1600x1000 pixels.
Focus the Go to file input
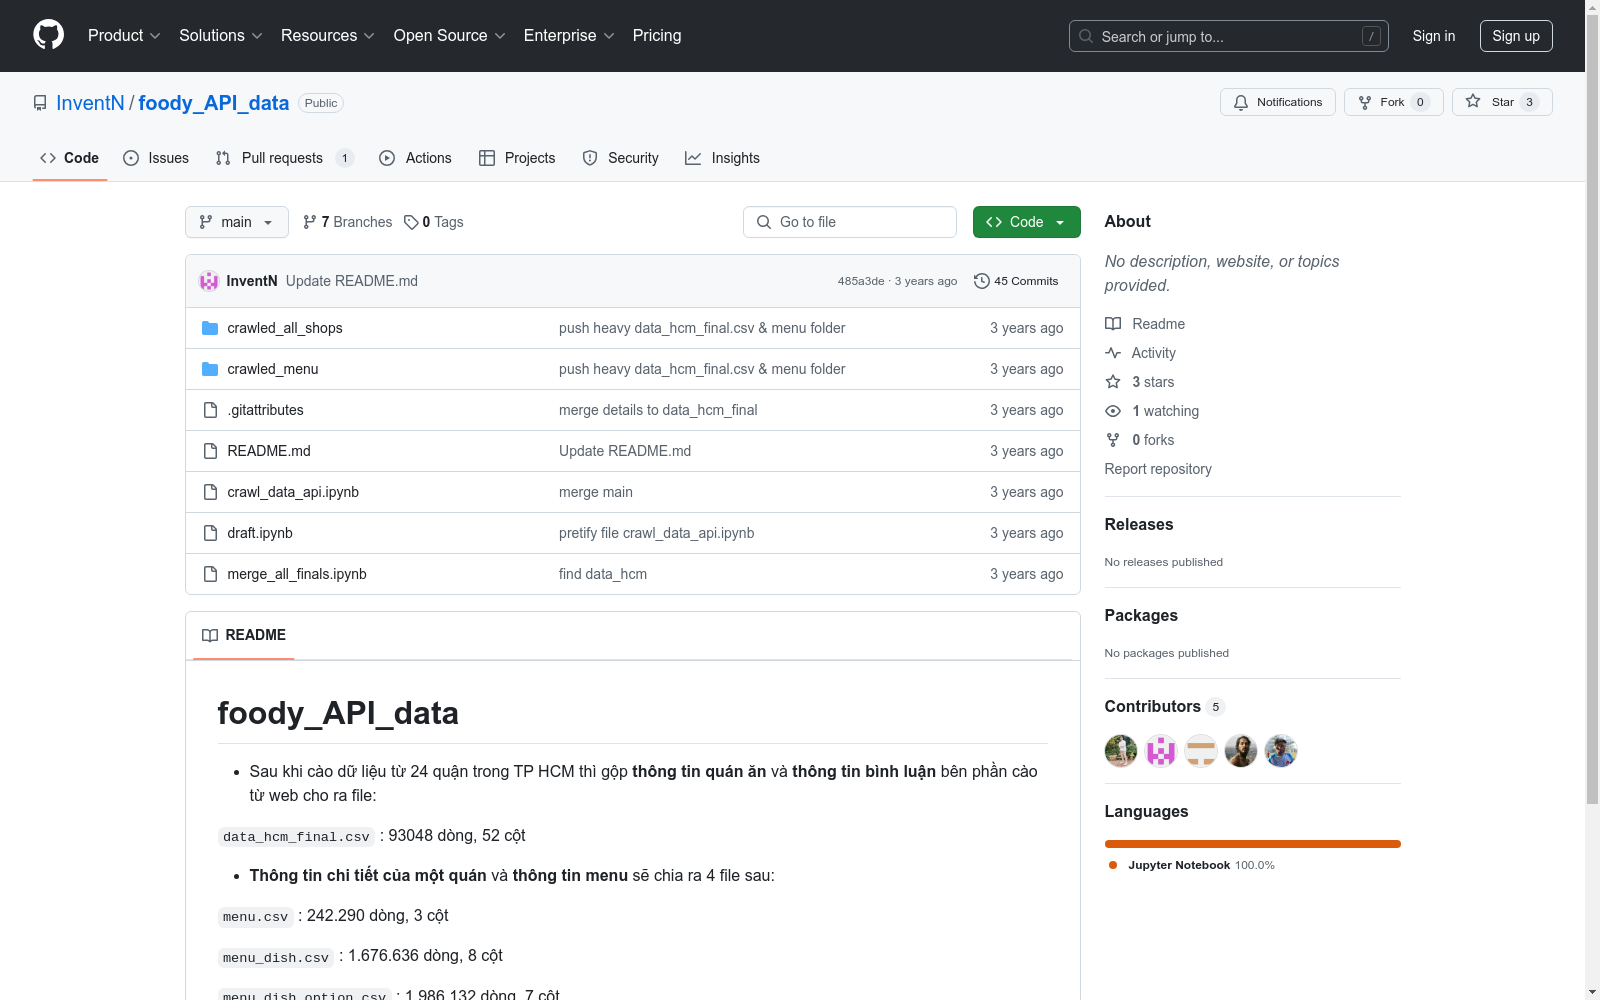tap(850, 222)
